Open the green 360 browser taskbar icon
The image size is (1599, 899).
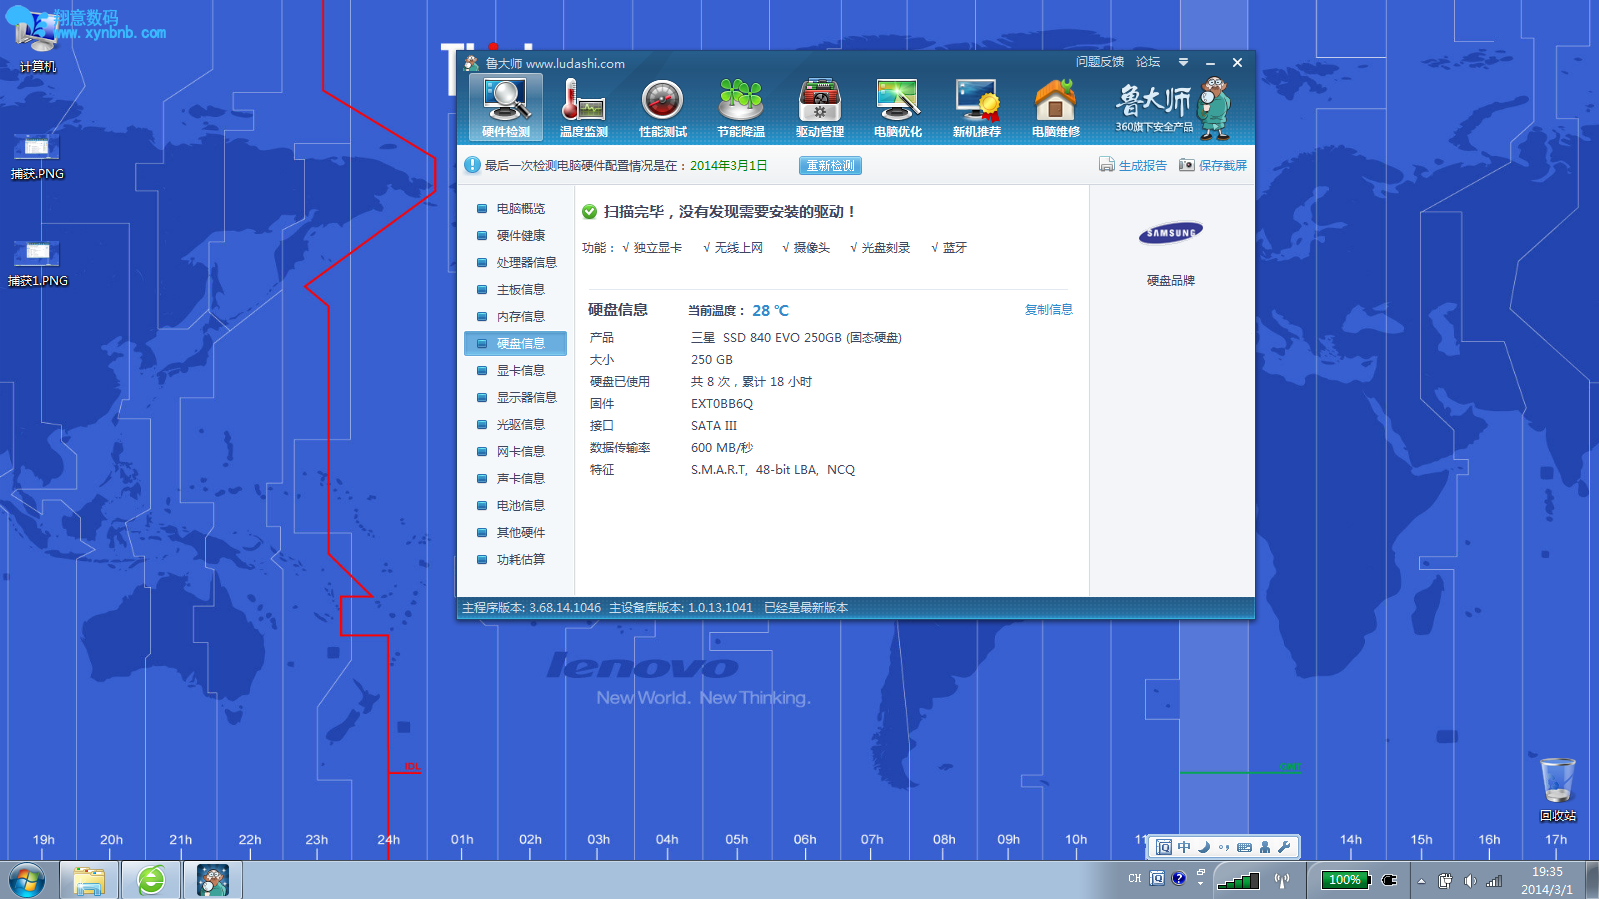[151, 881]
